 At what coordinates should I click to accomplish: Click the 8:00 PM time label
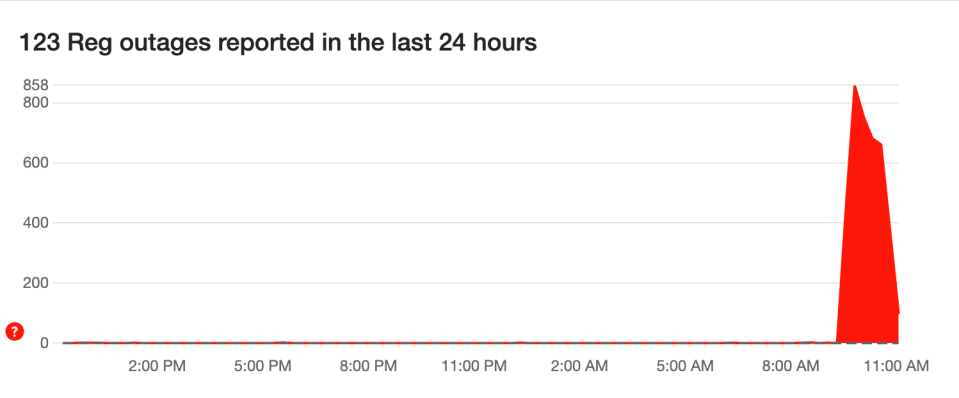(x=369, y=366)
